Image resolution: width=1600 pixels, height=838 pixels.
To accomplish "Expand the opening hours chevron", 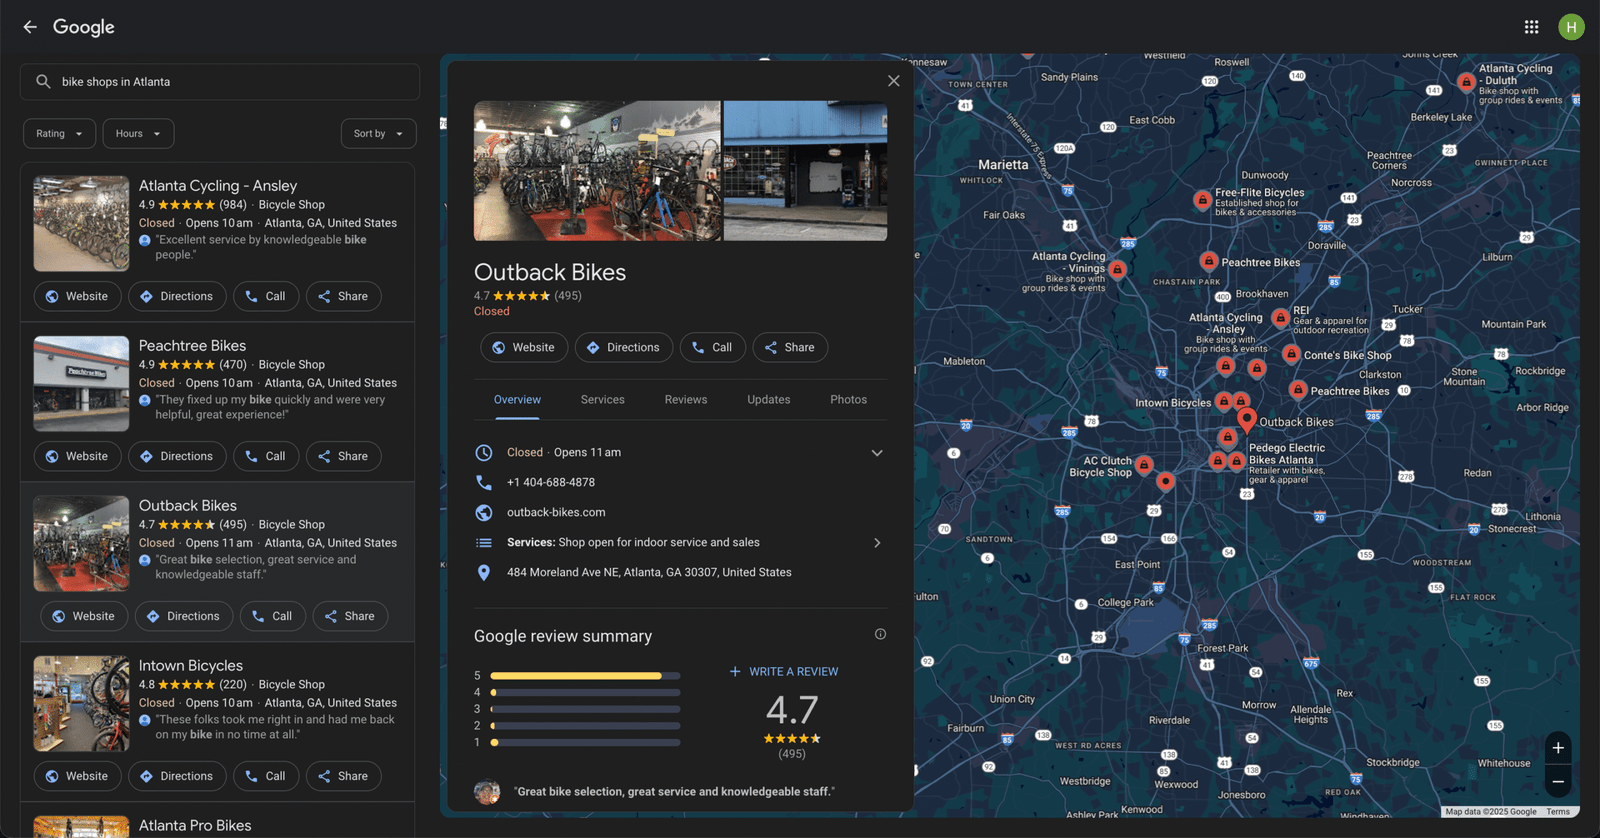I will click(x=877, y=453).
